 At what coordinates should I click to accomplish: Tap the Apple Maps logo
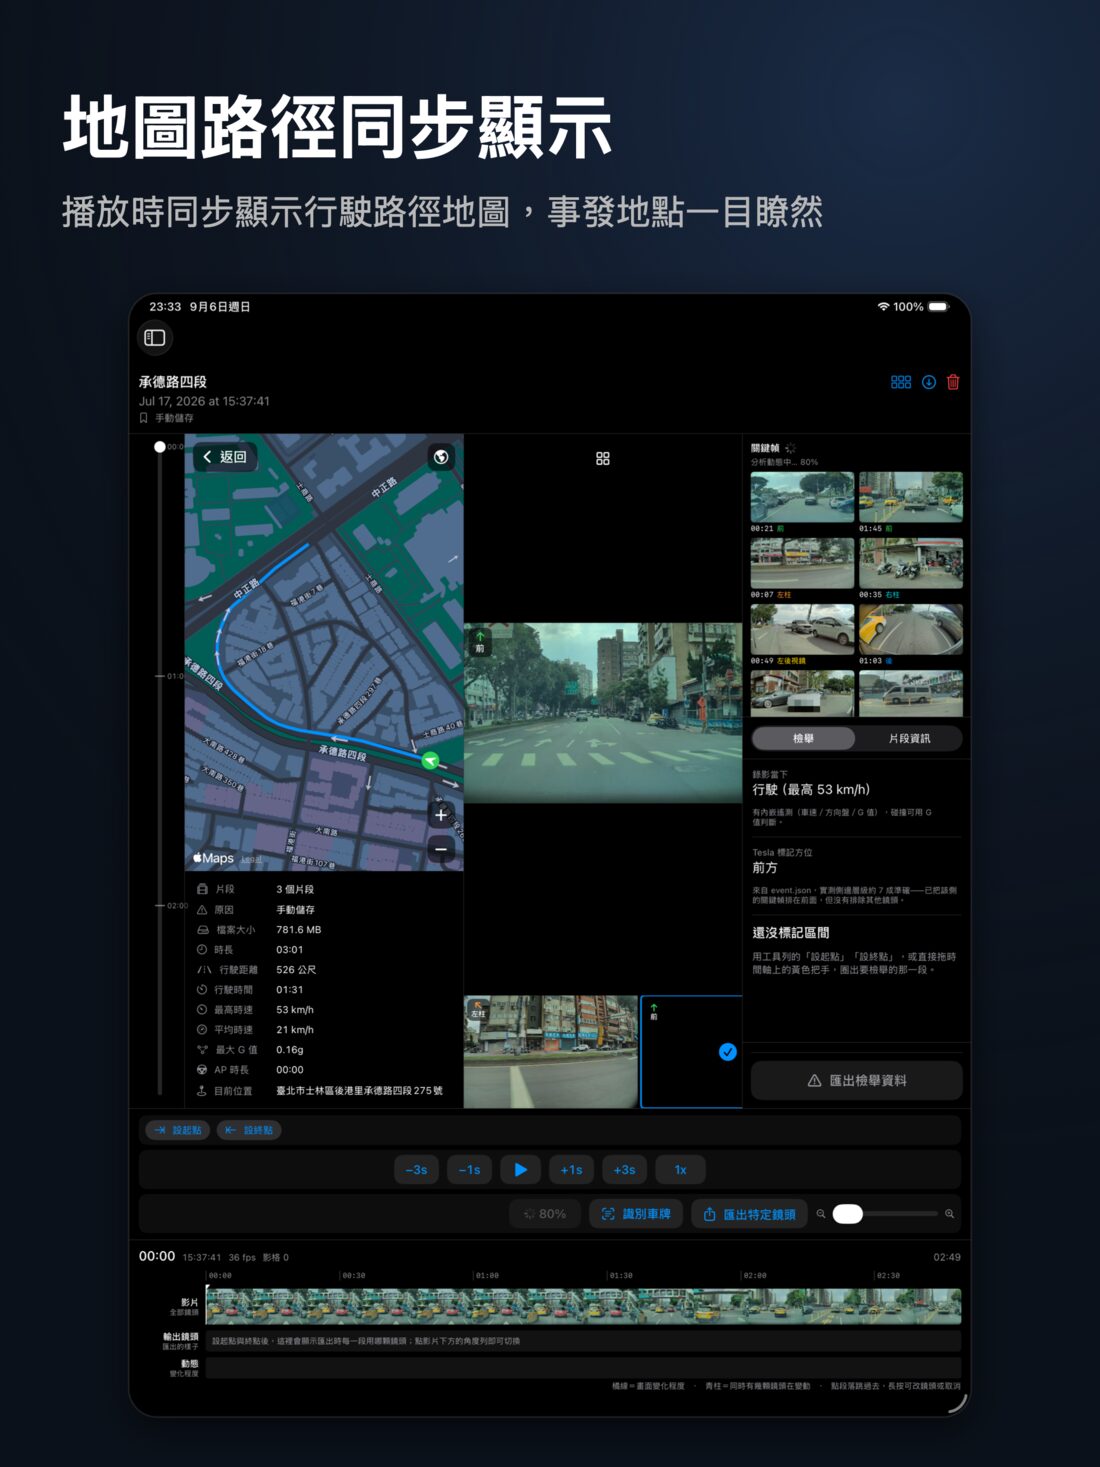(213, 858)
